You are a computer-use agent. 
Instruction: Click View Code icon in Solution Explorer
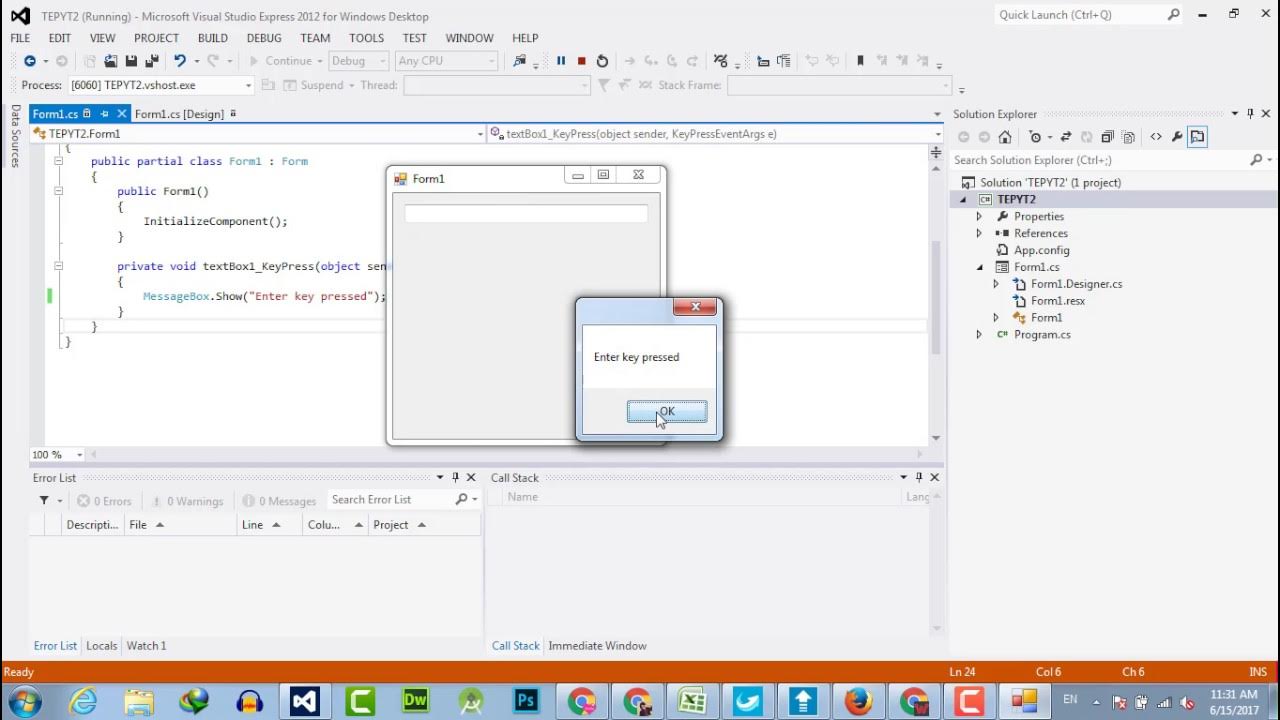[1156, 137]
